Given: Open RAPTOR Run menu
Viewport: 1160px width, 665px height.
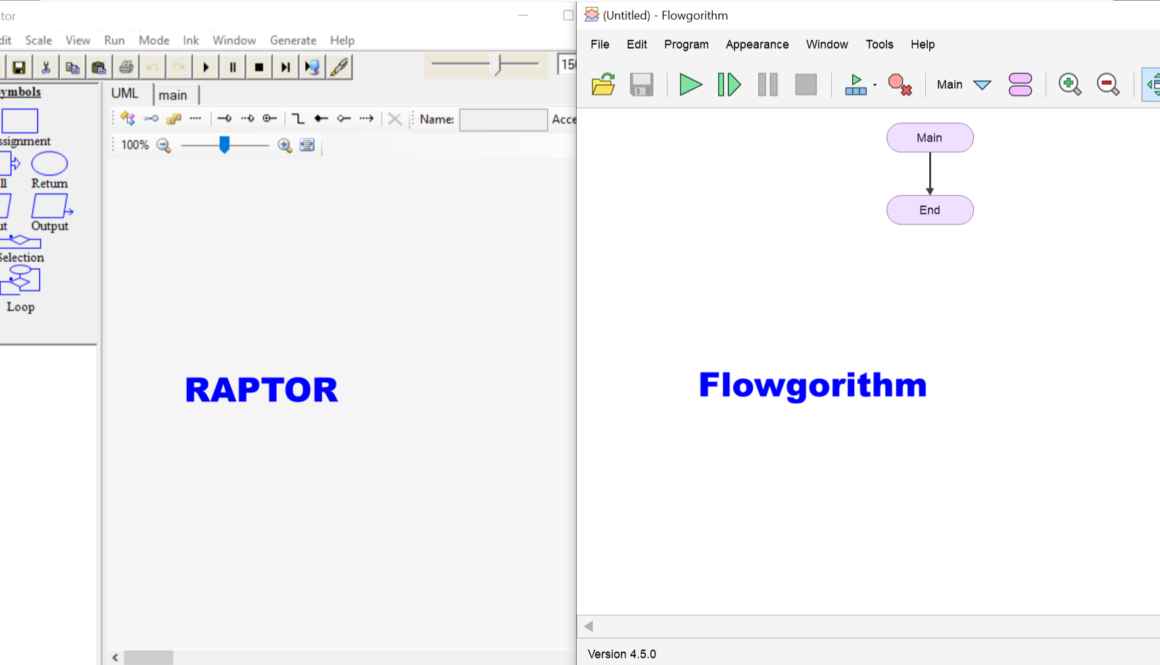Looking at the screenshot, I should click(x=114, y=40).
